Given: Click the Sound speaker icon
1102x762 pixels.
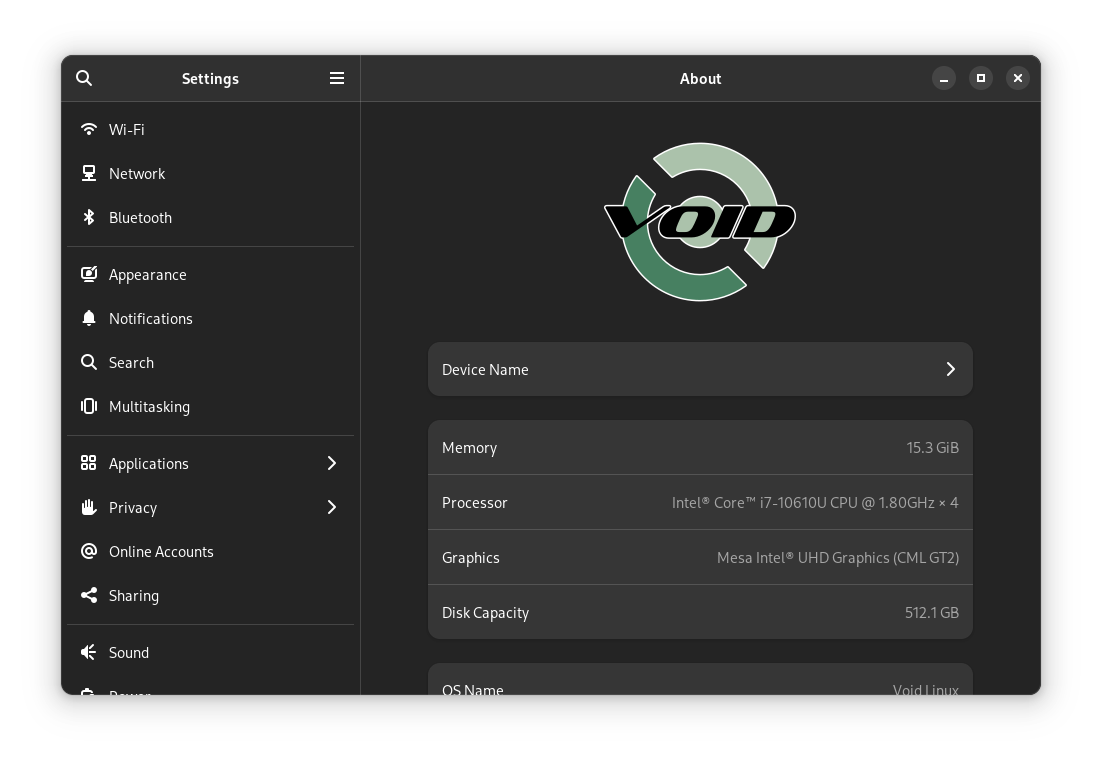Looking at the screenshot, I should 89,652.
